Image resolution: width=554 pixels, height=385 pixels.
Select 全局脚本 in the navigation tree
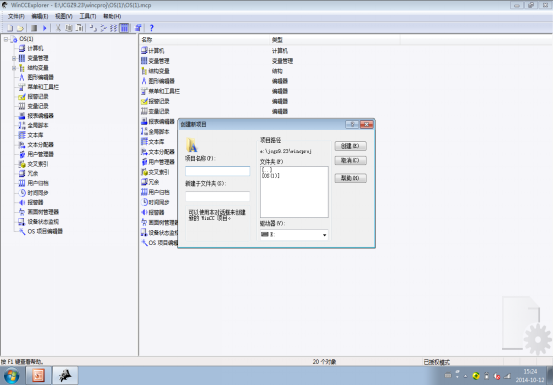[x=38, y=125]
